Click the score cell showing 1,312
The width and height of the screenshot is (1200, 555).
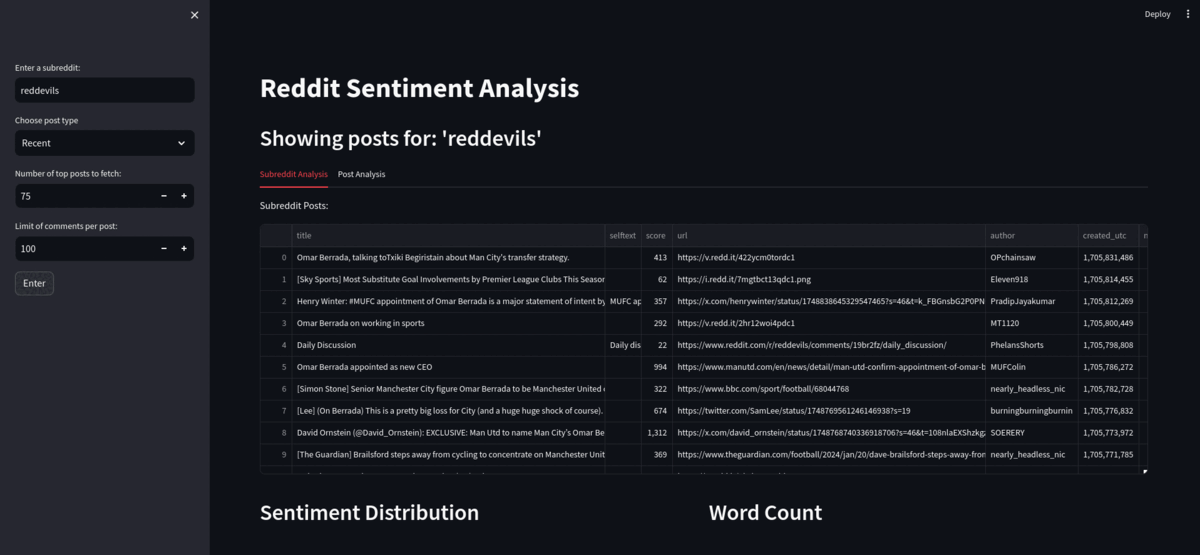(x=656, y=433)
